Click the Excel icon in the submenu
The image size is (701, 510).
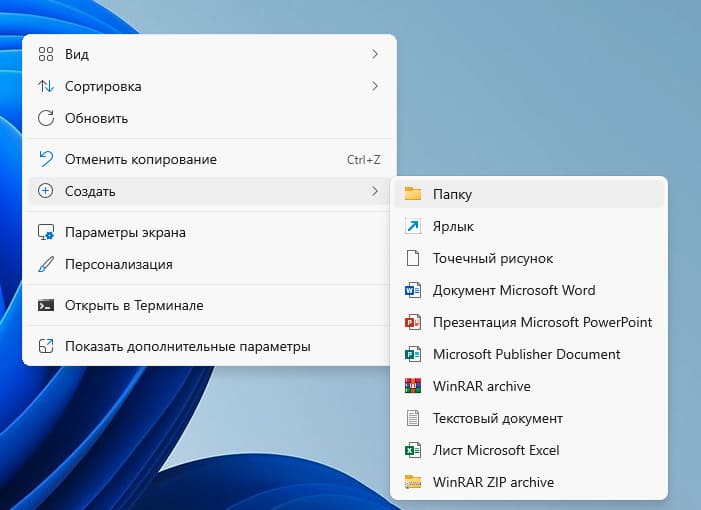pyautogui.click(x=413, y=450)
